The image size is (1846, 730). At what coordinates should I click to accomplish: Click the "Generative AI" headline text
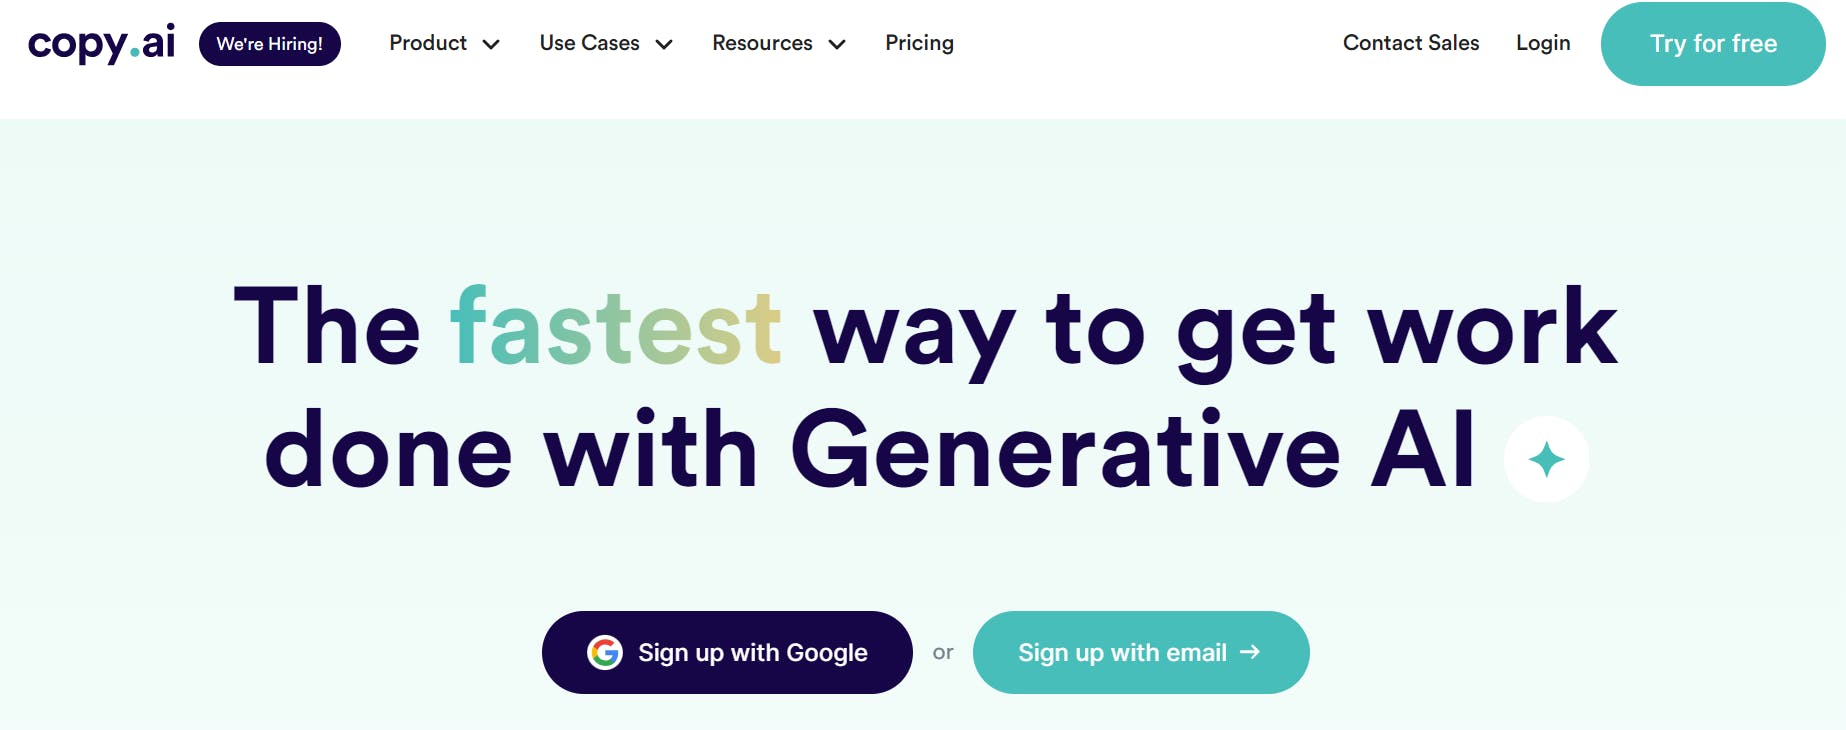(x=1133, y=450)
